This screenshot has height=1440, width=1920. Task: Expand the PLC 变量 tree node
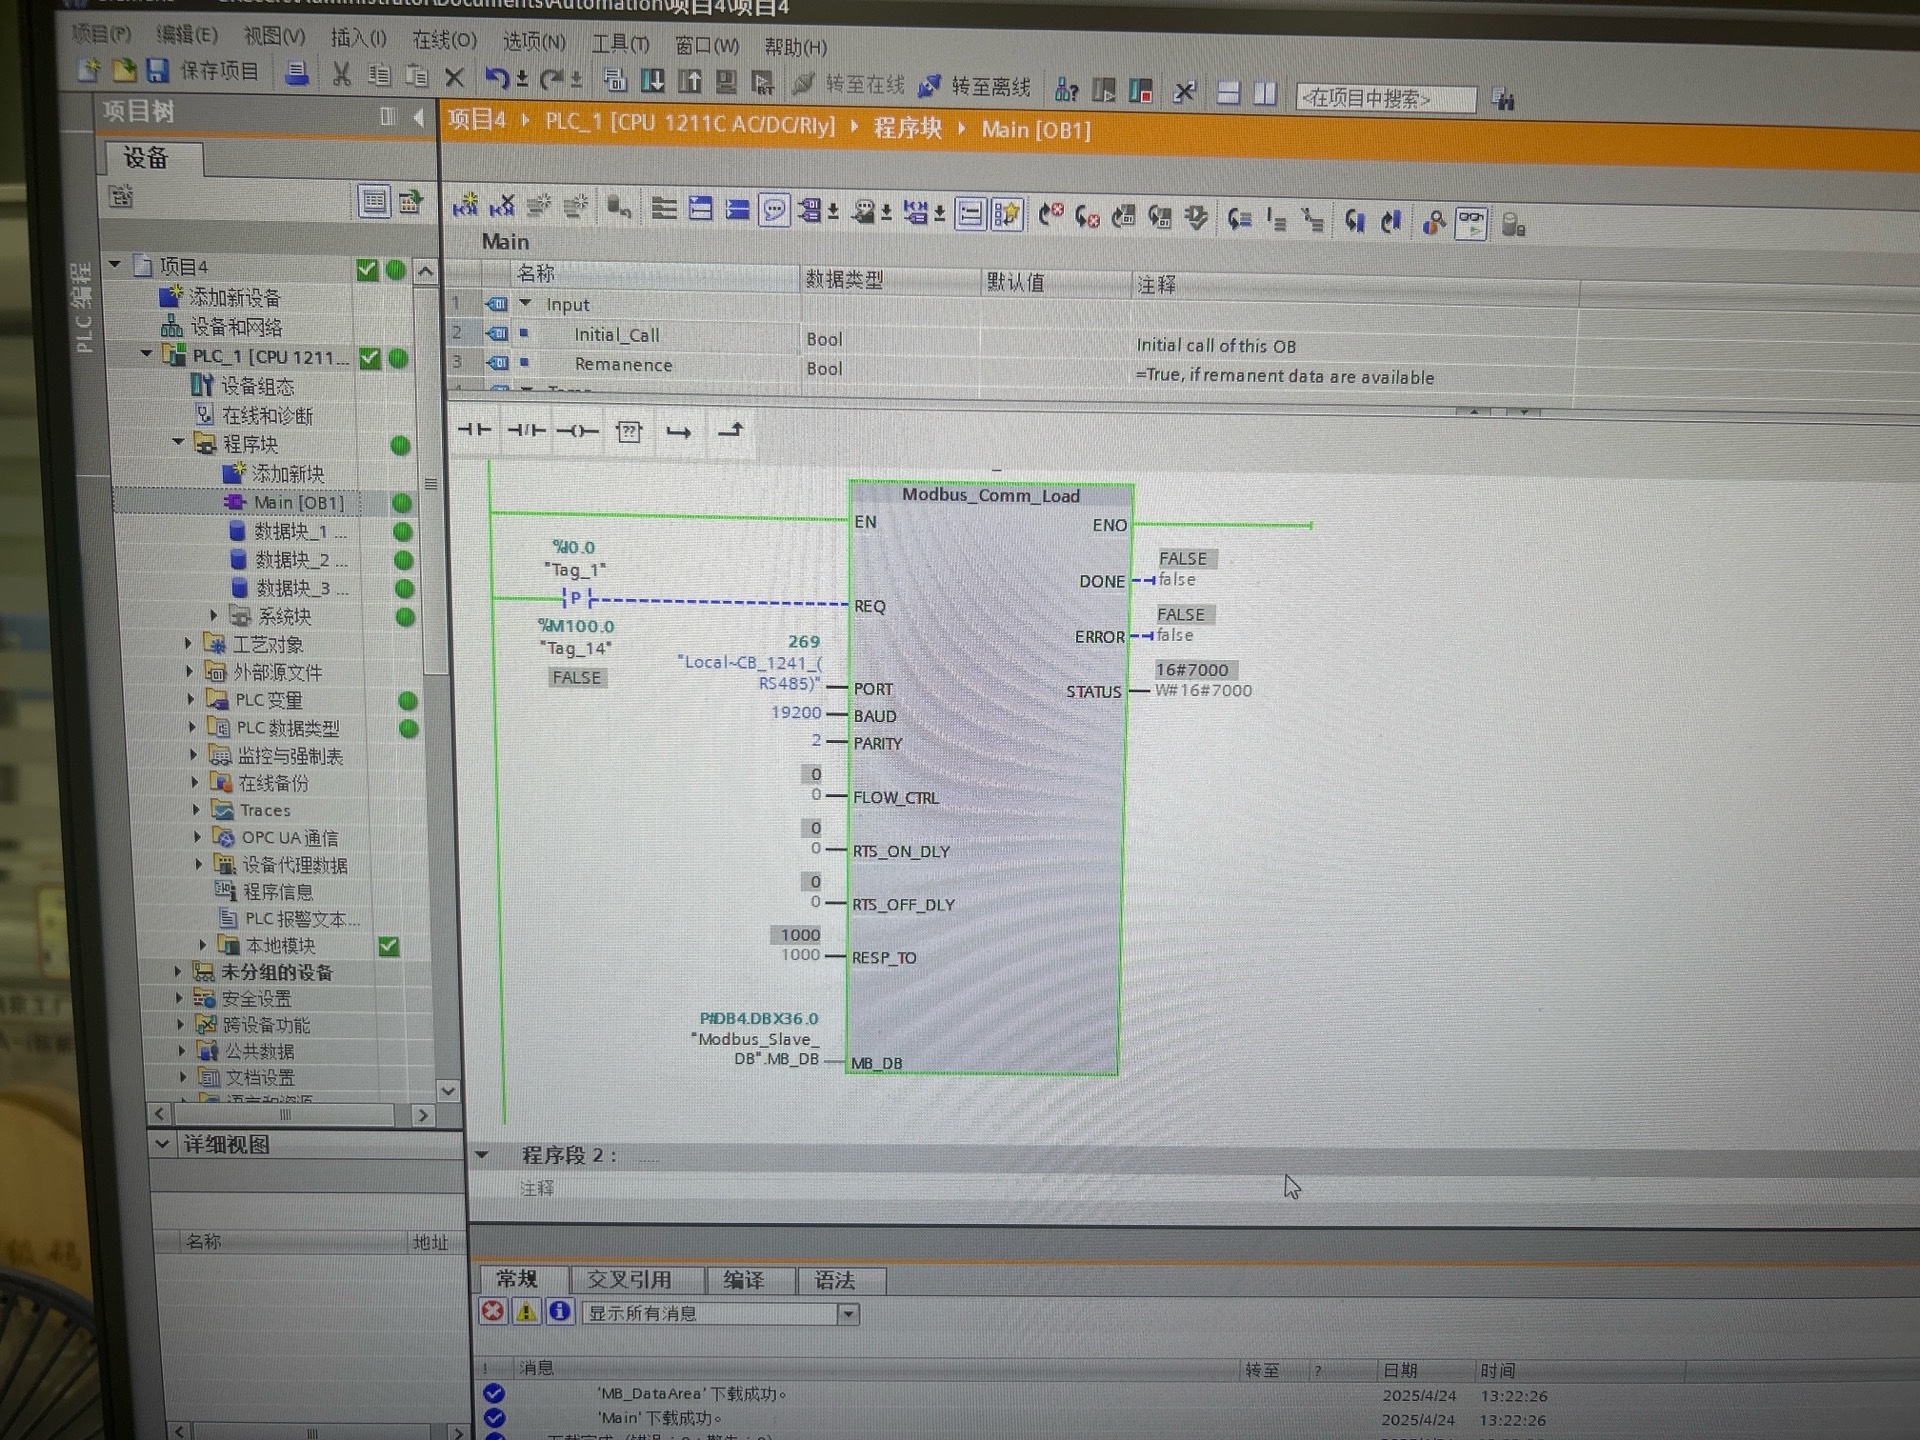tap(190, 699)
